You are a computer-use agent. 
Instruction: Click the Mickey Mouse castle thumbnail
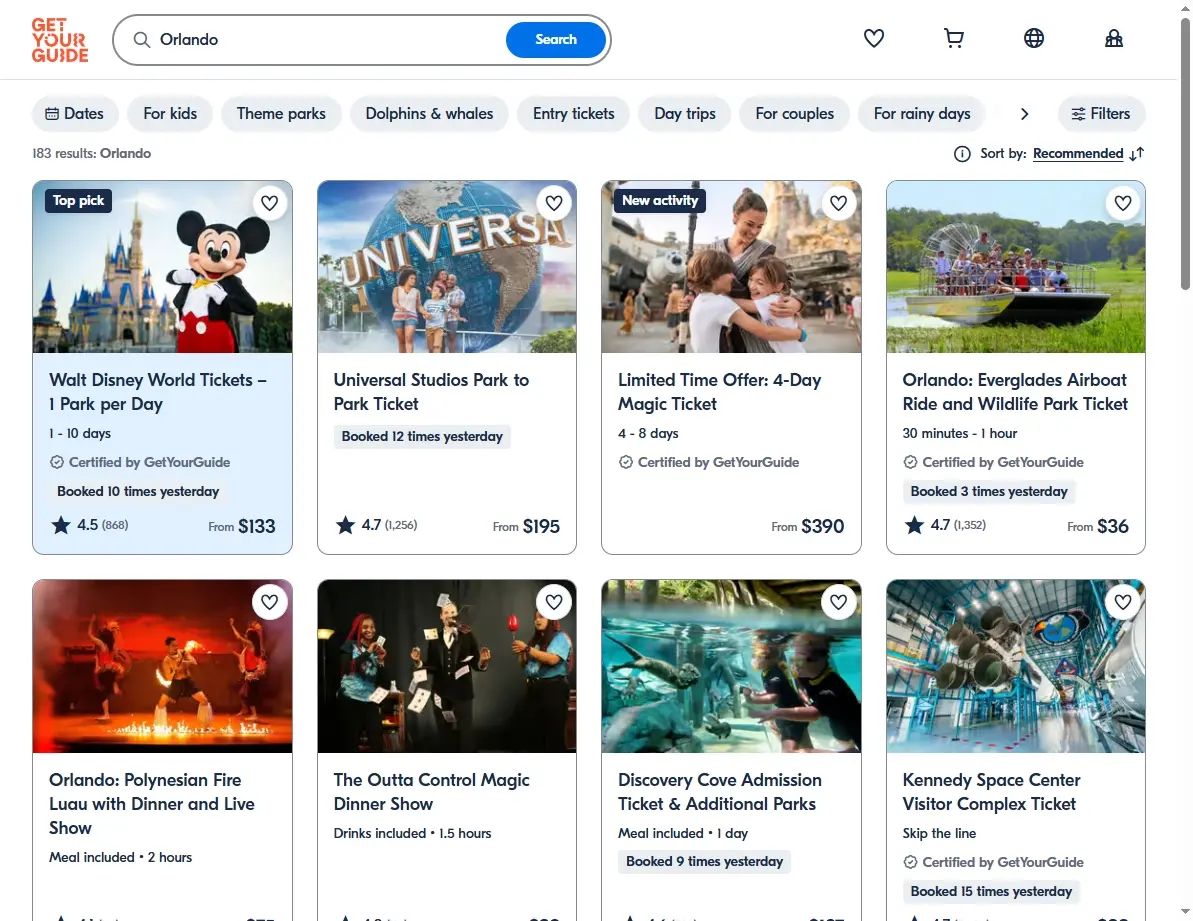coord(162,266)
